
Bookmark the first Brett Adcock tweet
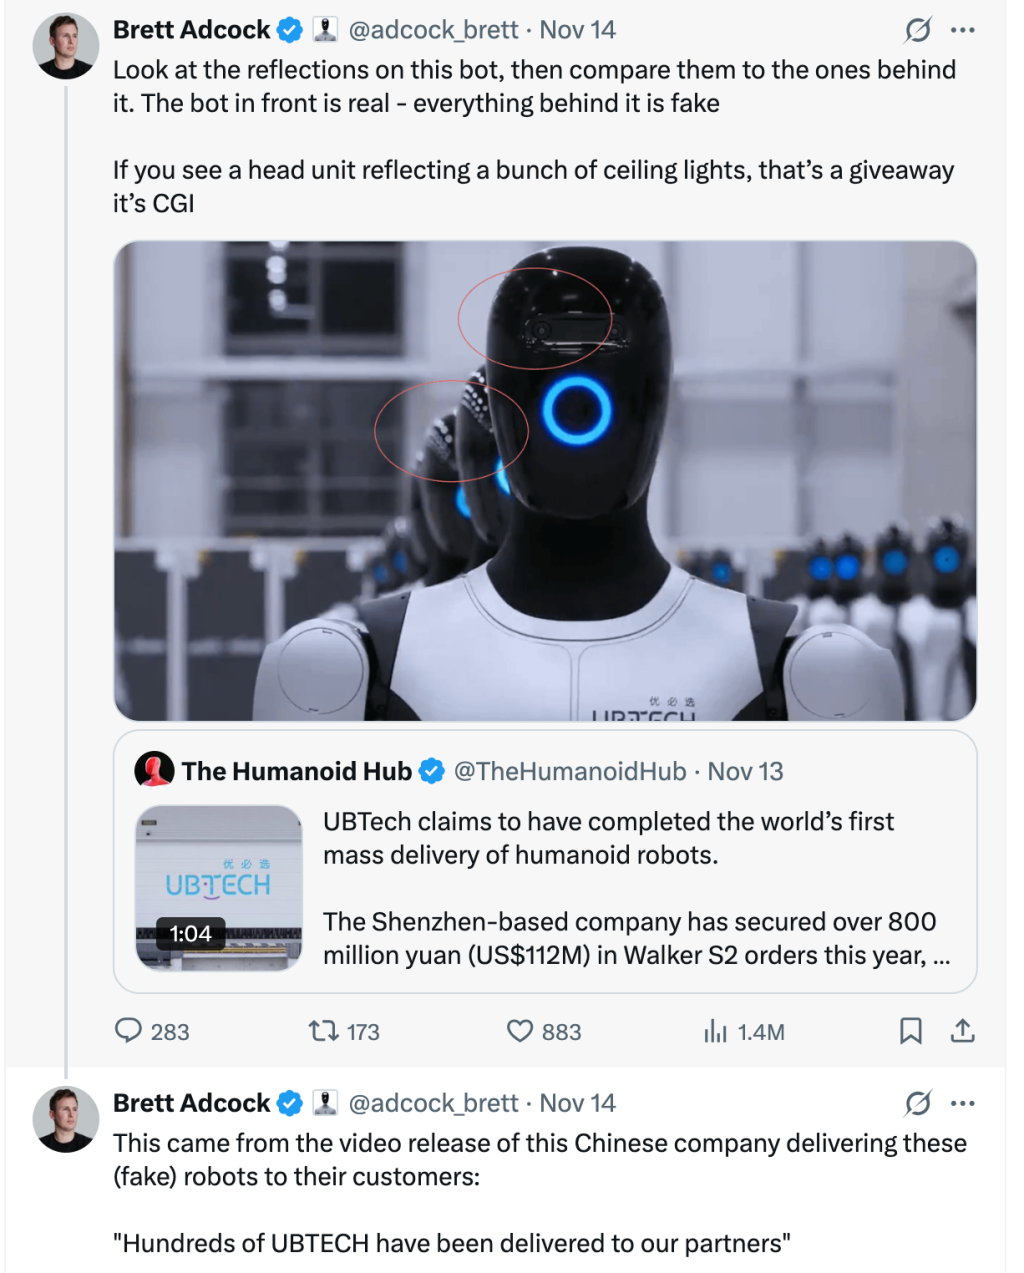click(x=910, y=1030)
